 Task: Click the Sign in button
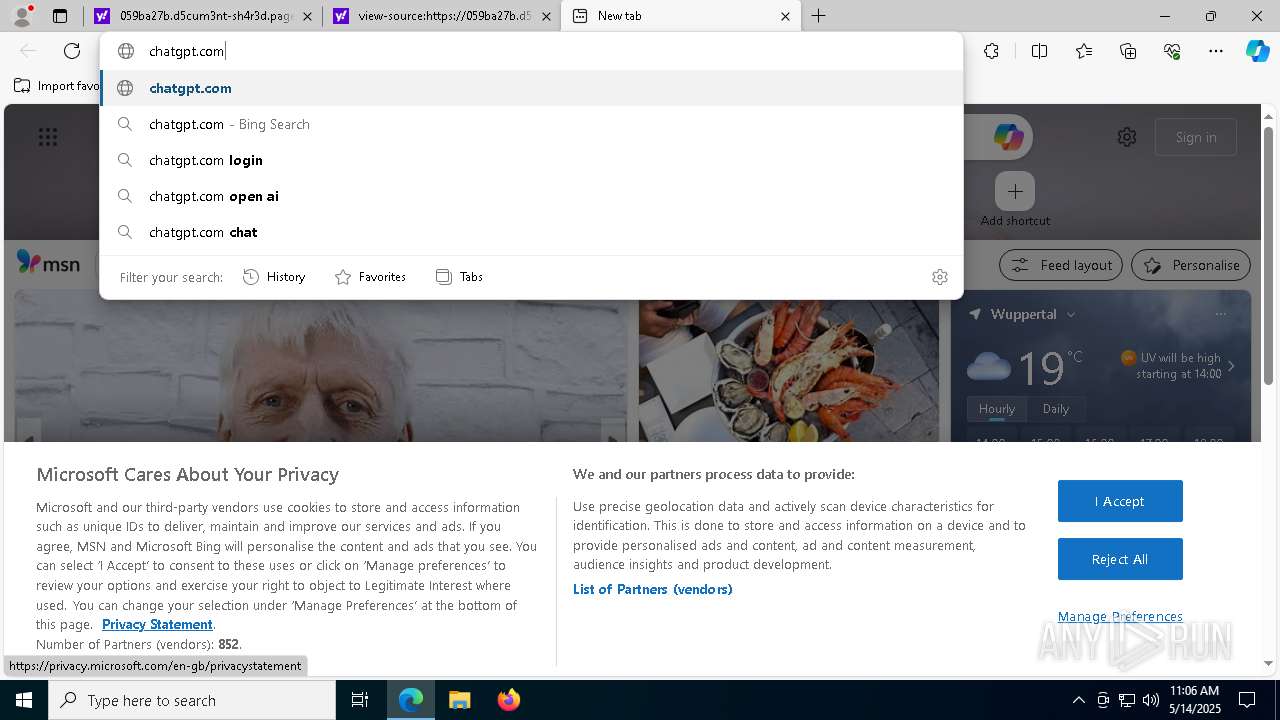point(1196,137)
